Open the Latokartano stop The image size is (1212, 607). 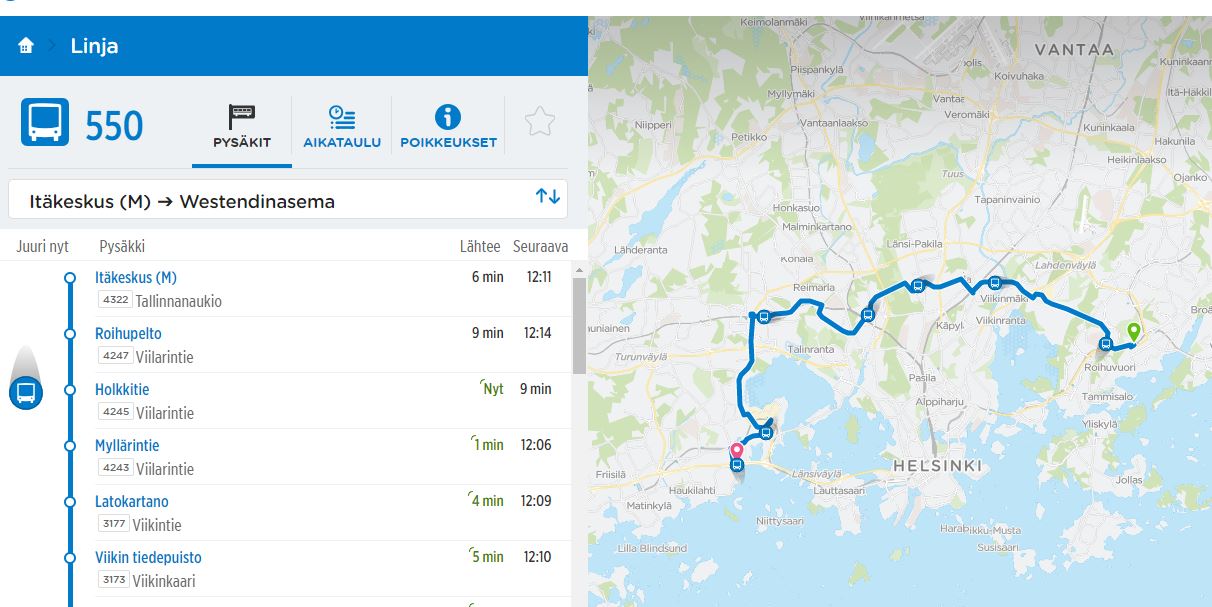tap(132, 501)
